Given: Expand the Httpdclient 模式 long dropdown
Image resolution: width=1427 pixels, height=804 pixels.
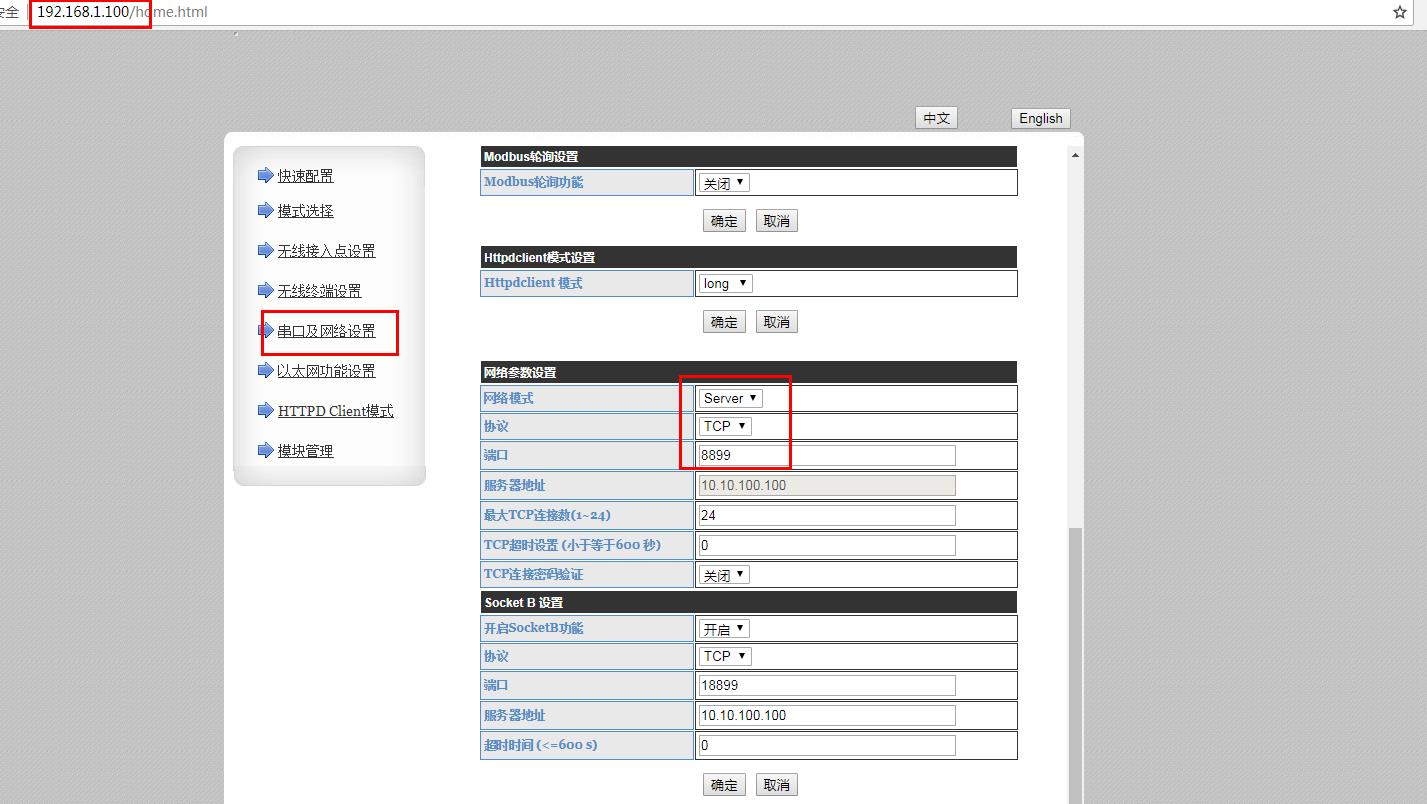Looking at the screenshot, I should click(725, 283).
